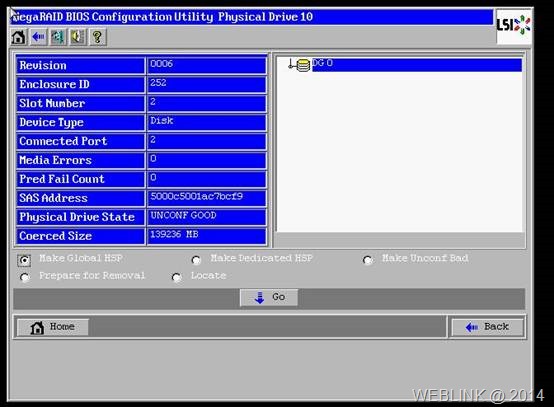Click the exit door toolbar icon
The image size is (554, 407).
(x=58, y=37)
